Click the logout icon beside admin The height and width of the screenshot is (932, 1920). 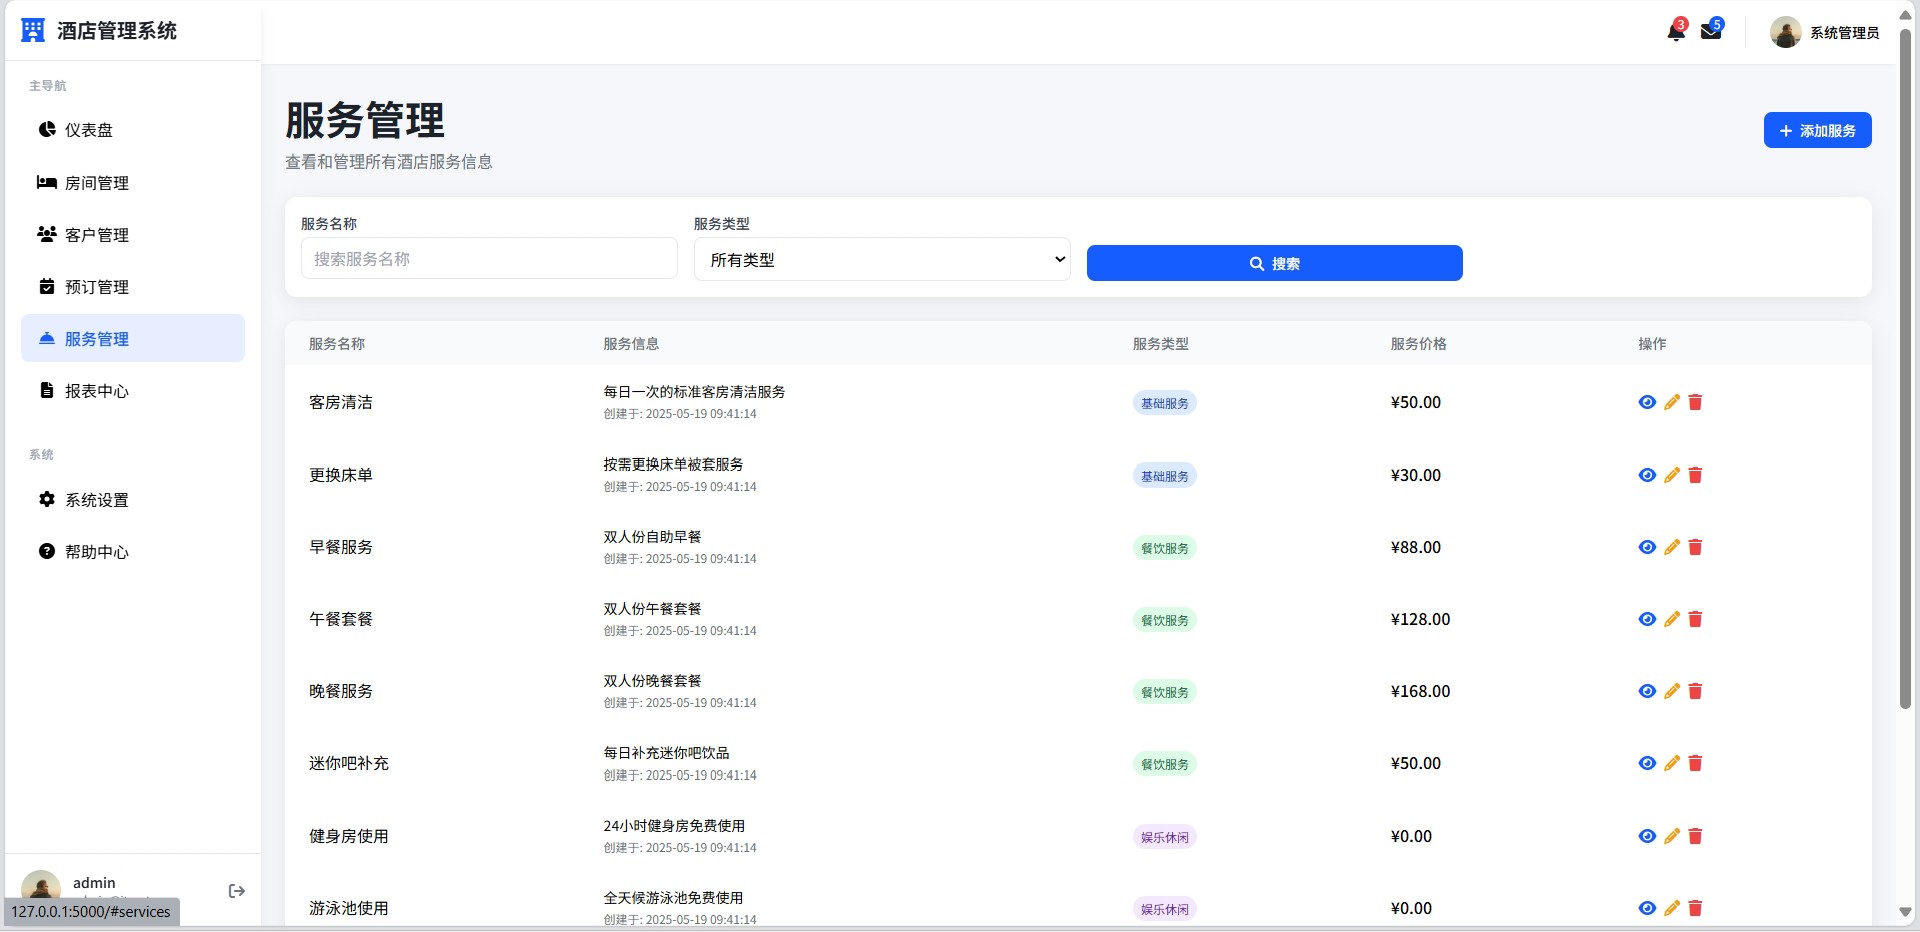[x=237, y=891]
